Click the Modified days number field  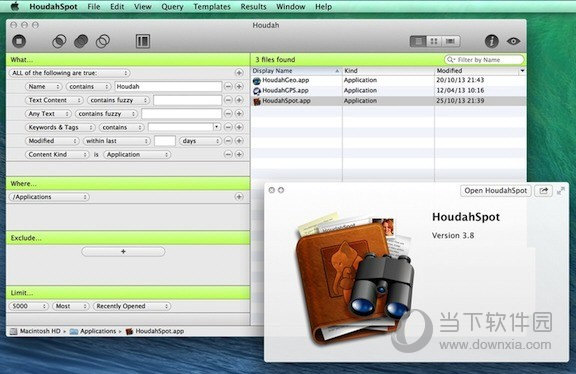[165, 141]
